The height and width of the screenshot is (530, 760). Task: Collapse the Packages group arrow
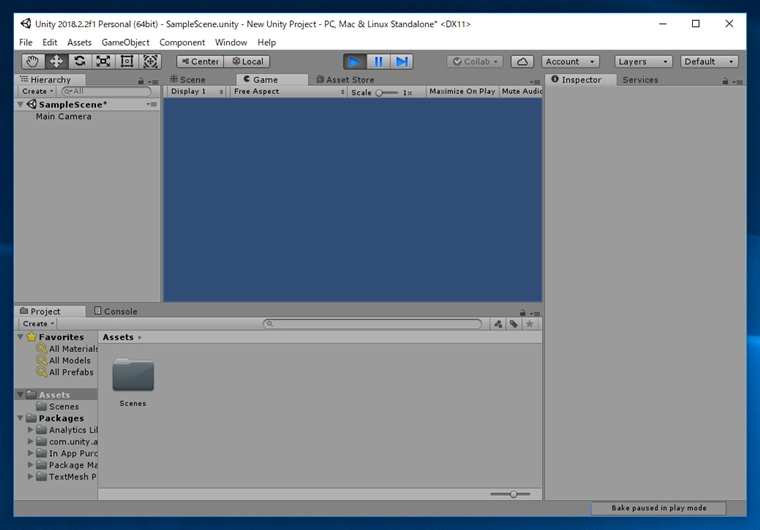tap(20, 418)
